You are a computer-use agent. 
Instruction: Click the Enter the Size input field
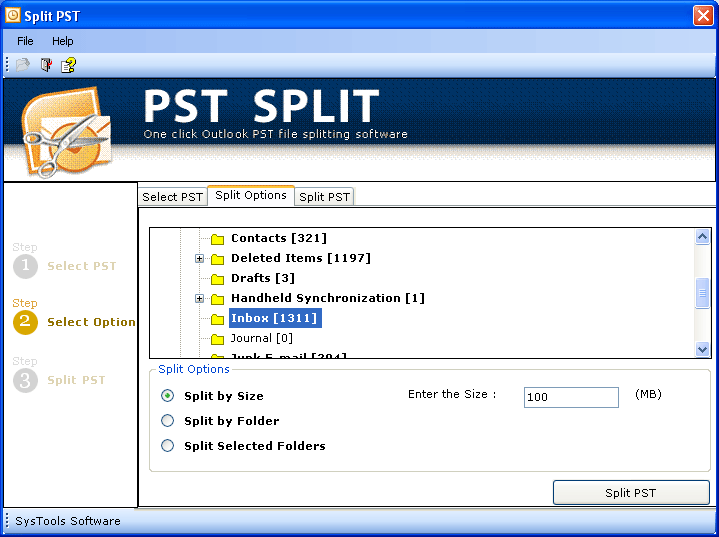point(571,397)
